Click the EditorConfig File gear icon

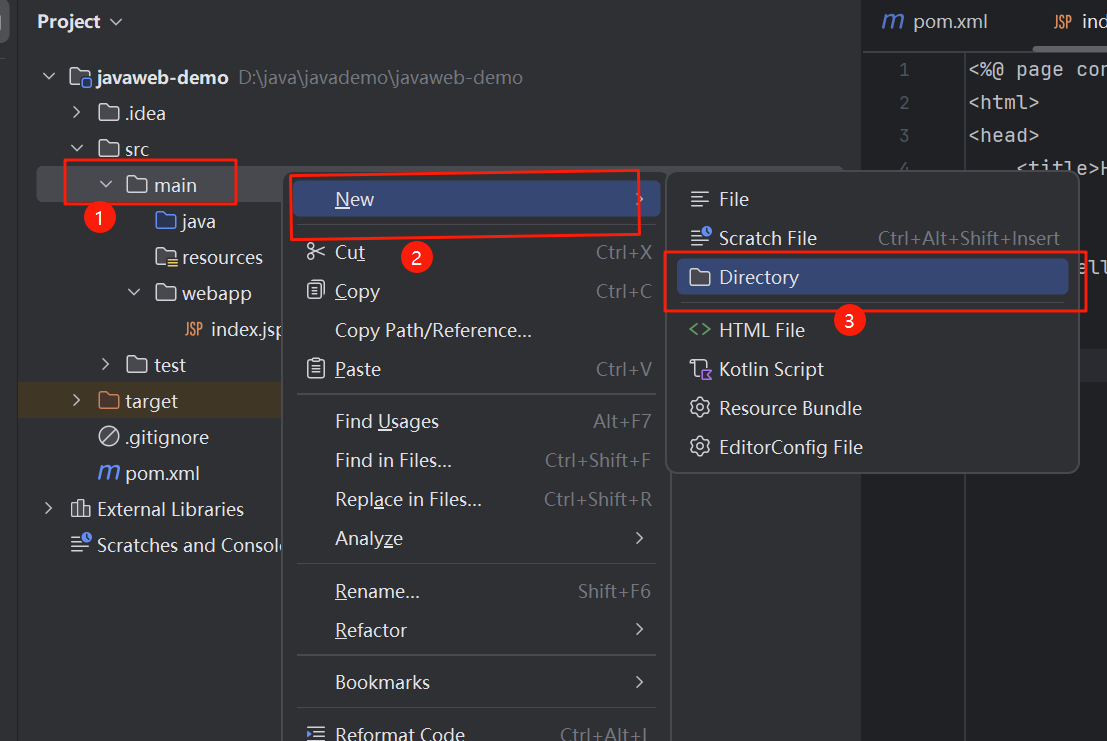[x=700, y=446]
